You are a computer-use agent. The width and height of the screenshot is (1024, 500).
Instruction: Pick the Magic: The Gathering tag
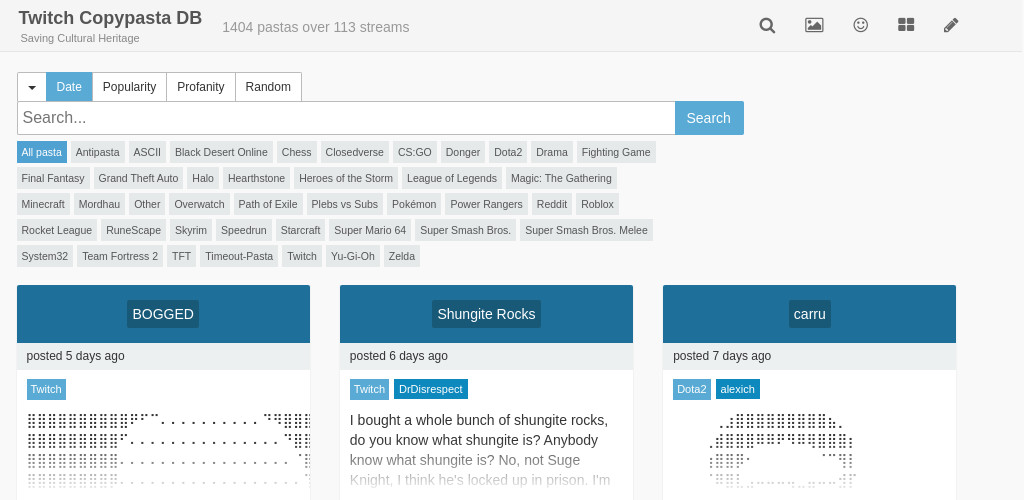tap(561, 178)
